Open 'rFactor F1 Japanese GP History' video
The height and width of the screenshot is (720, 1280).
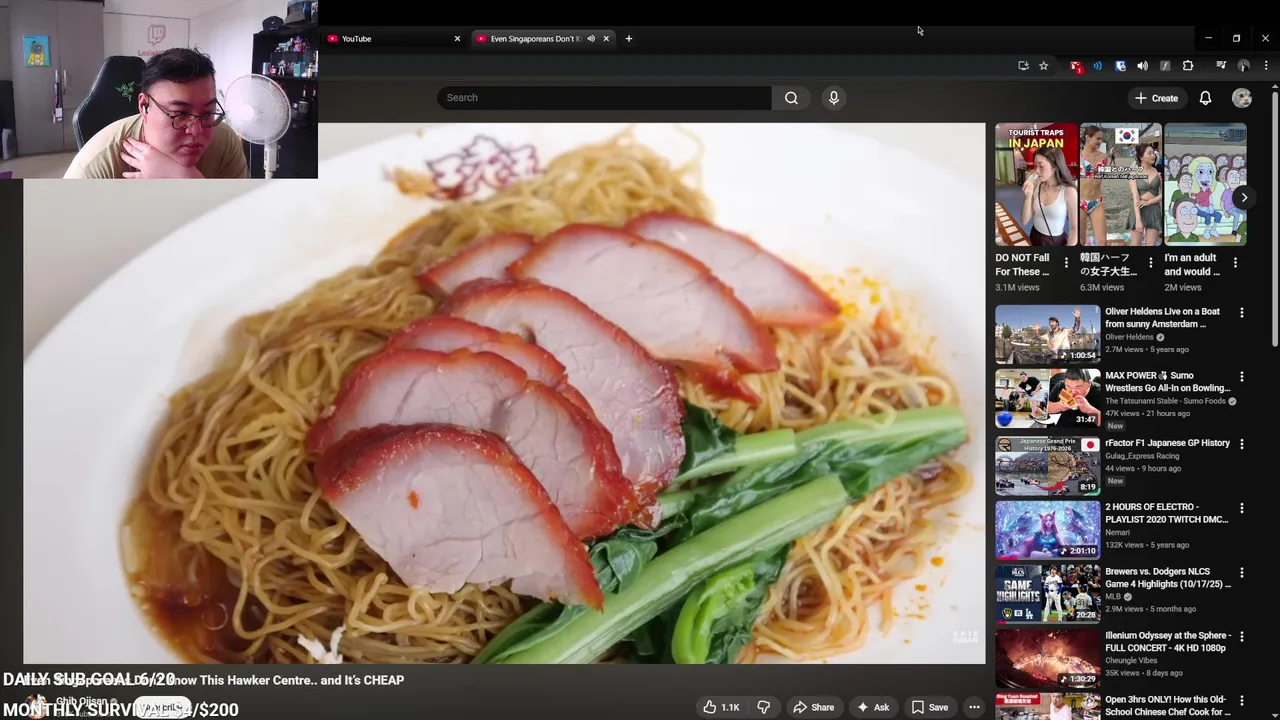point(1167,443)
